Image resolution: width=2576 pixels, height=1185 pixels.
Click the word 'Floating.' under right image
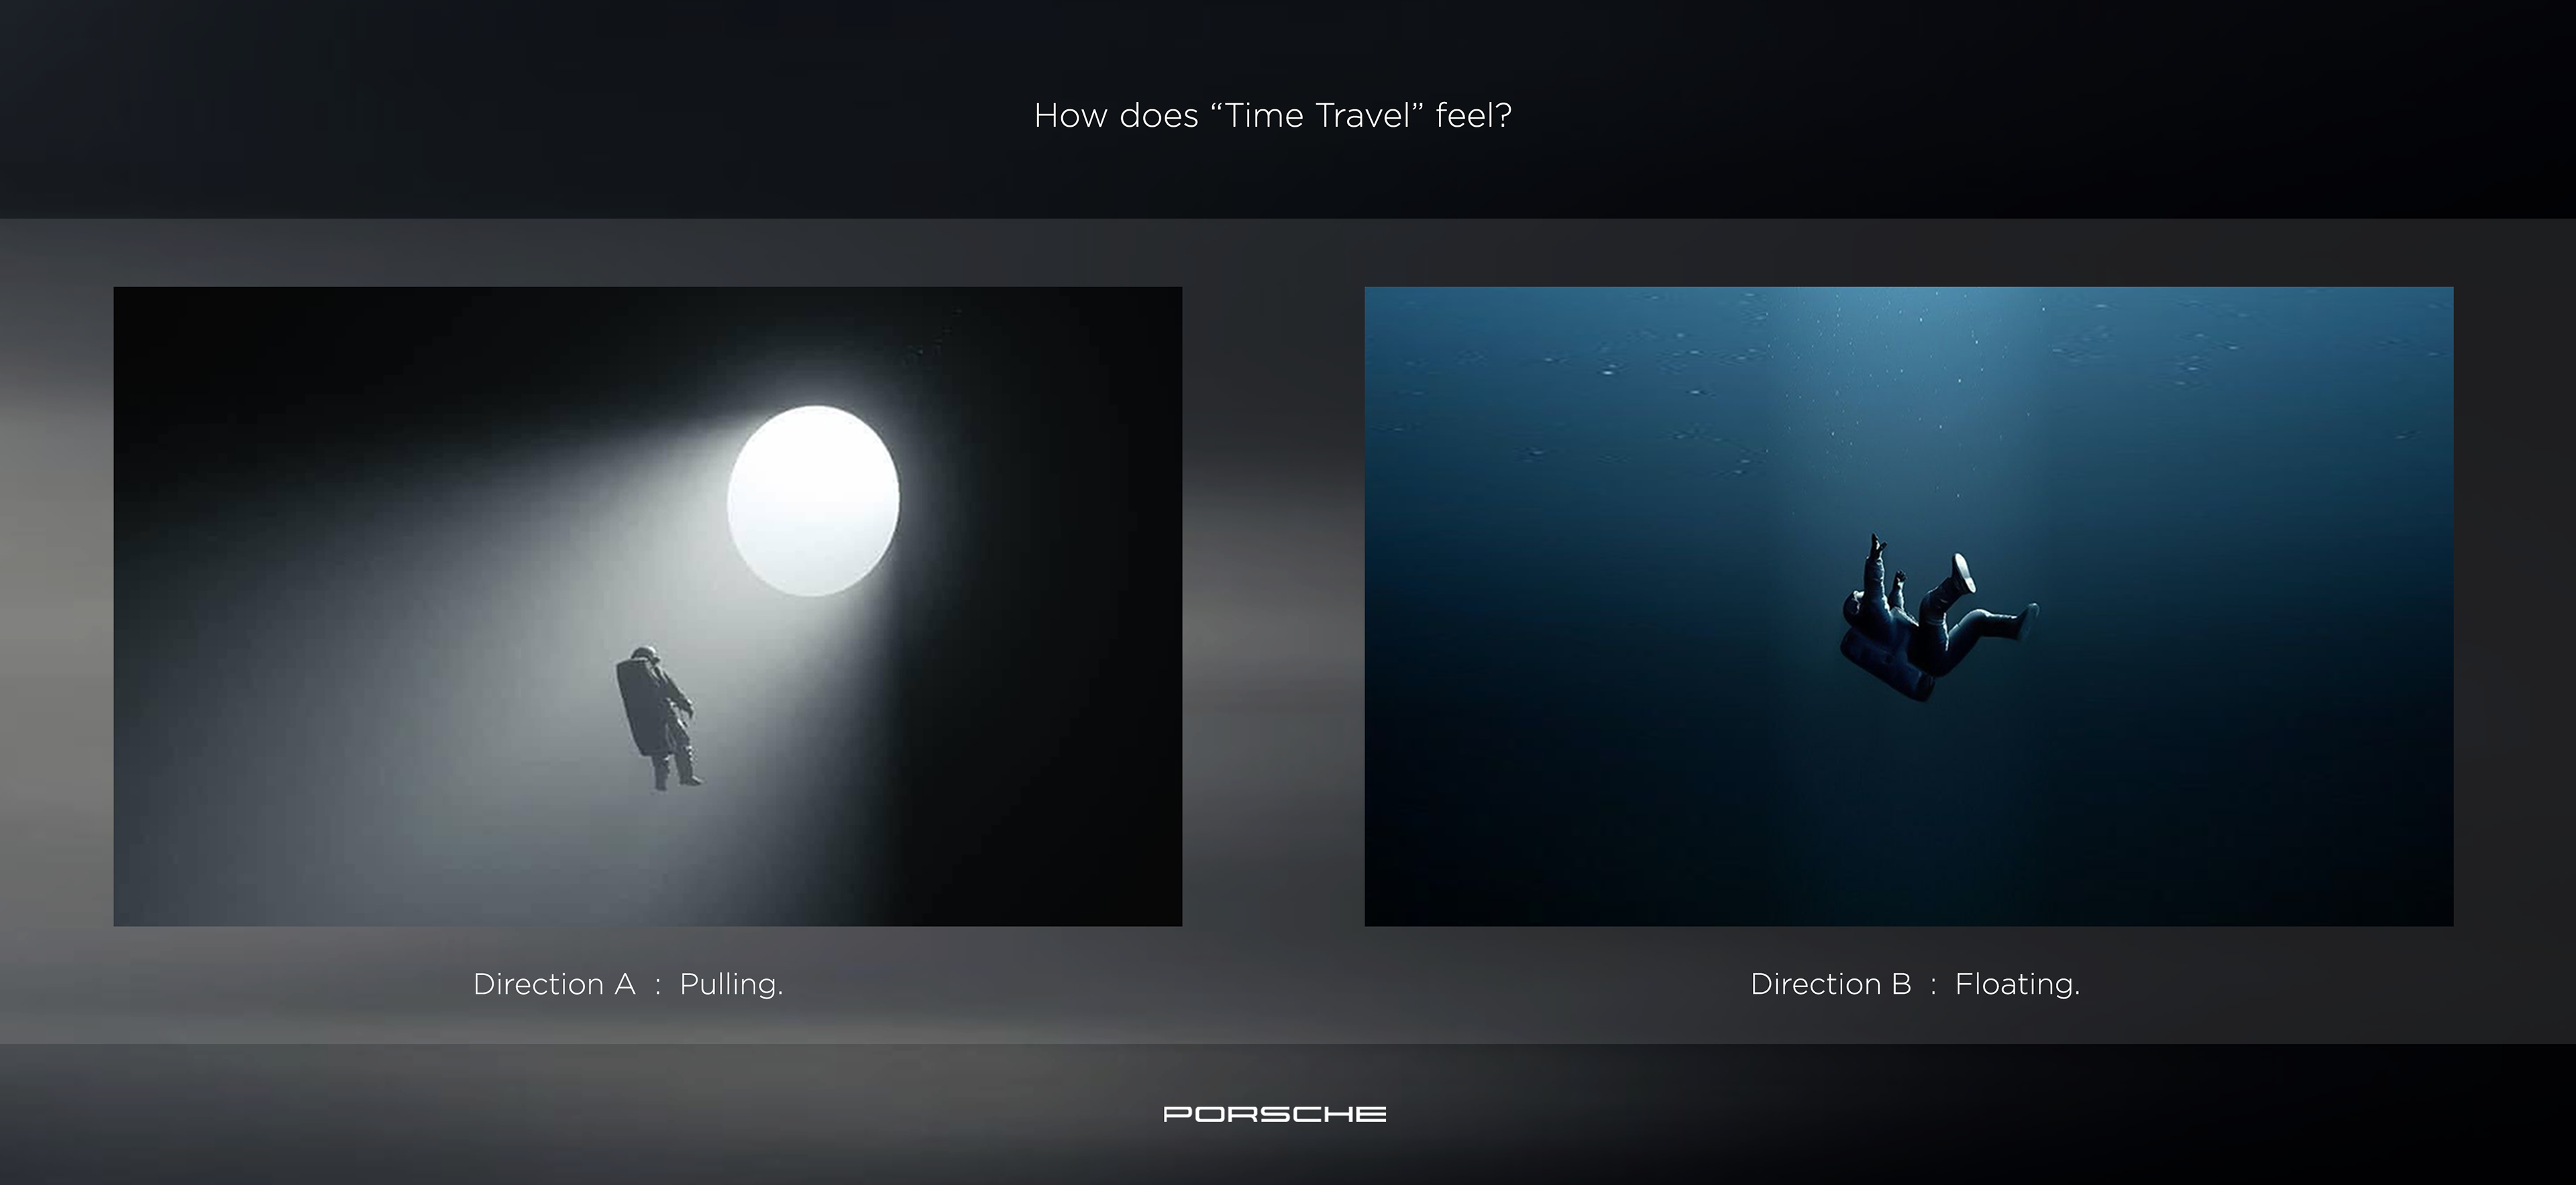(x=2017, y=985)
